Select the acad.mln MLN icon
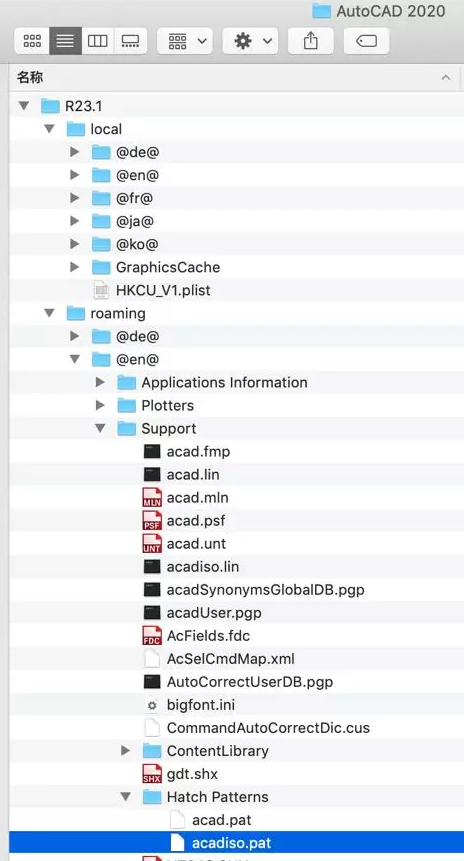 click(152, 497)
